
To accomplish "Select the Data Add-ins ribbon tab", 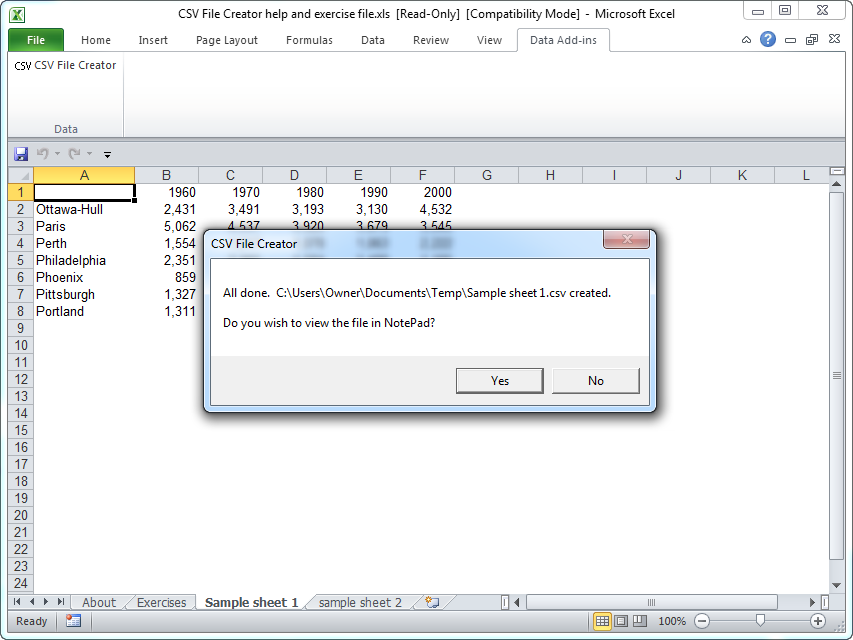I will click(563, 40).
